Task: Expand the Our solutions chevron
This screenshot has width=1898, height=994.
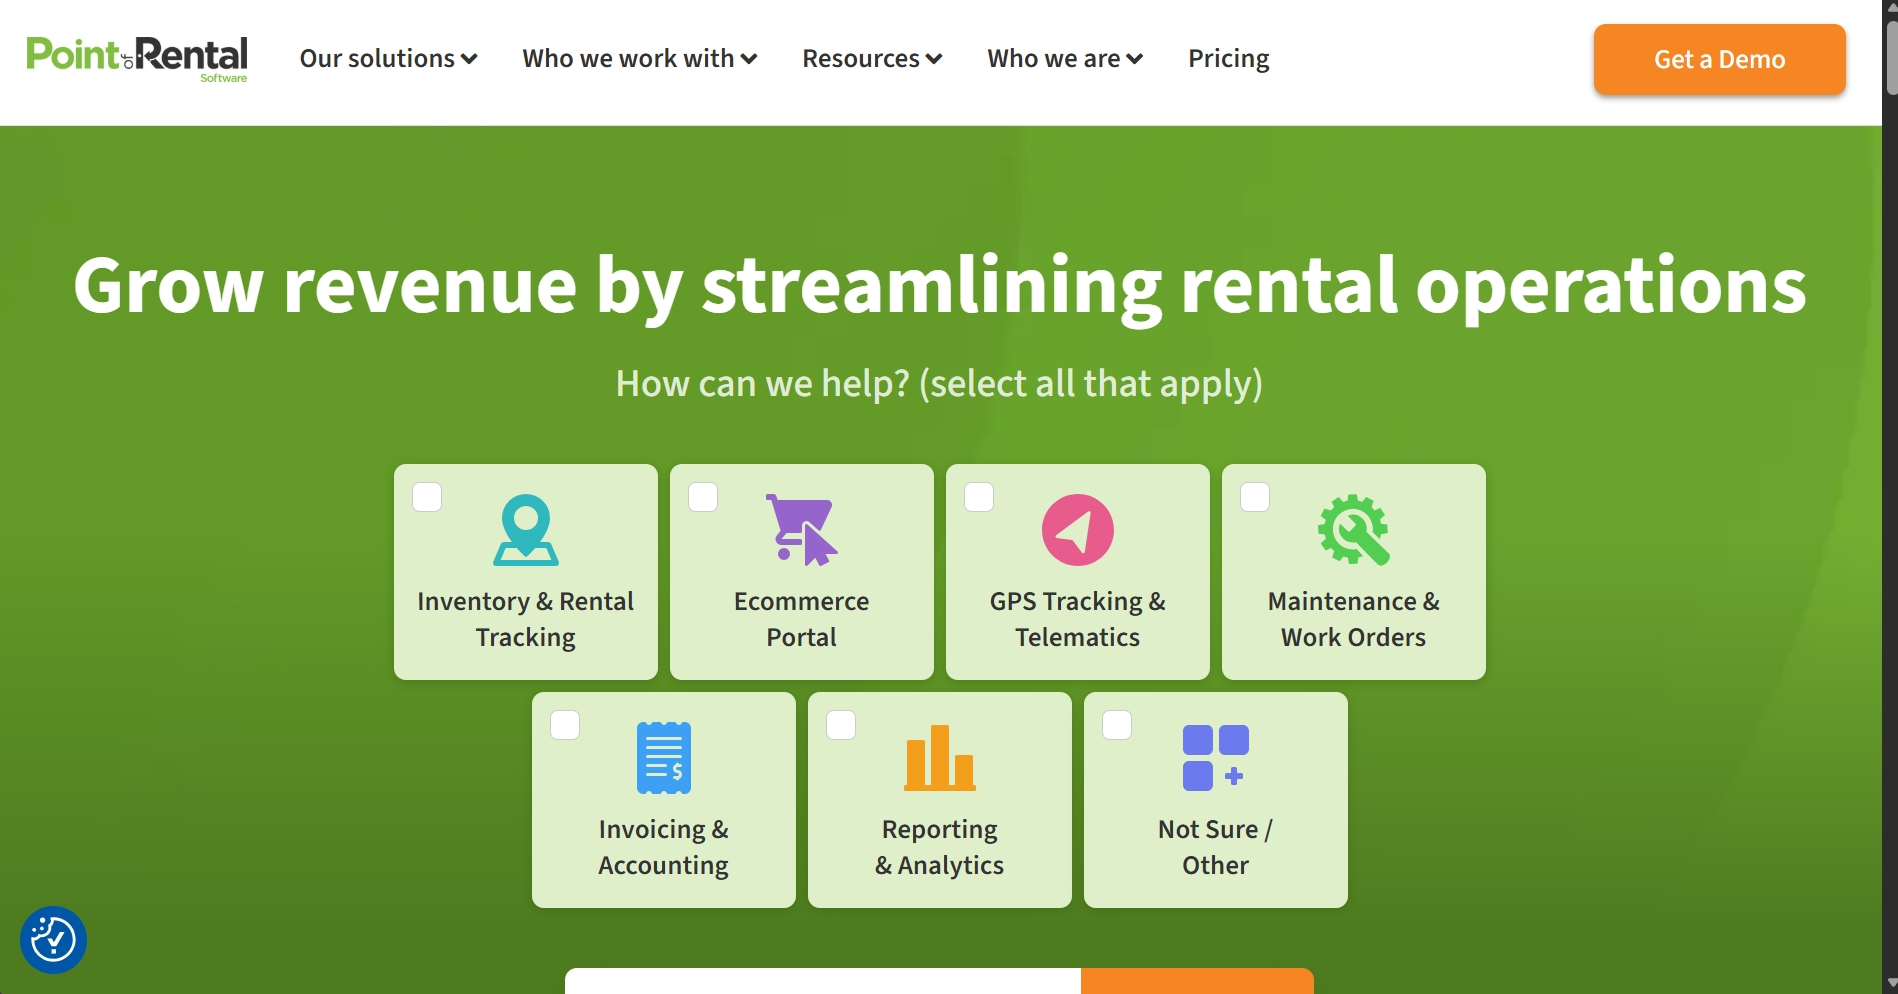Action: 469,60
